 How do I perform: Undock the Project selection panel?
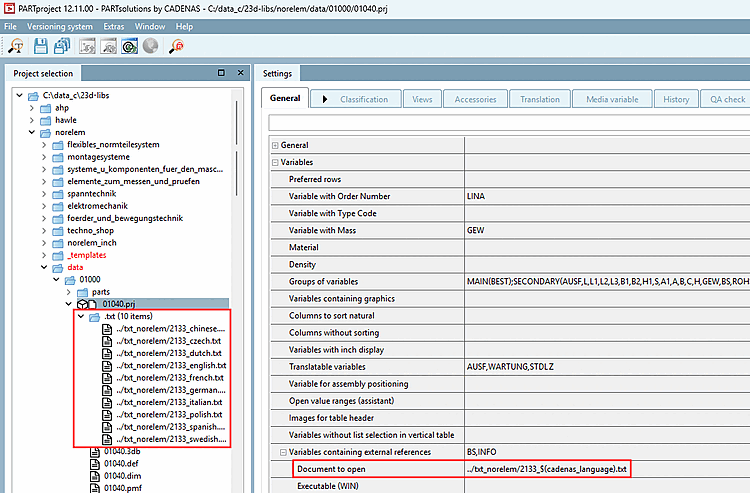coord(221,73)
